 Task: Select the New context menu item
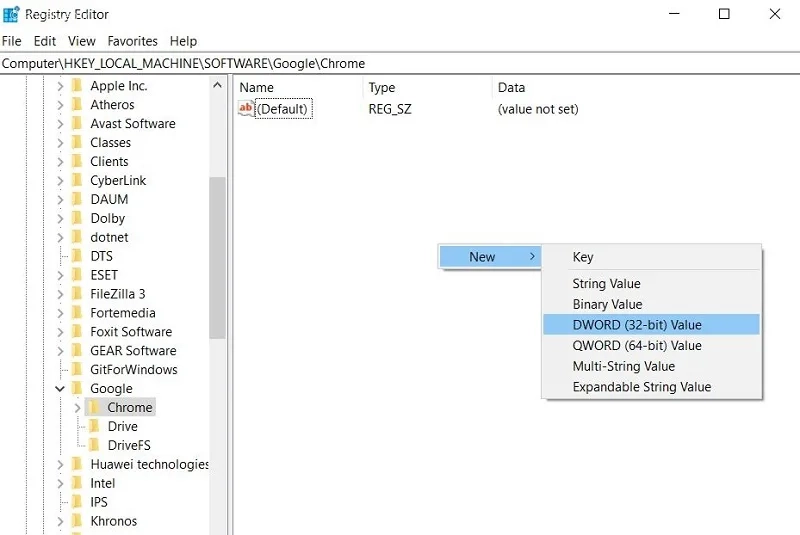(490, 257)
